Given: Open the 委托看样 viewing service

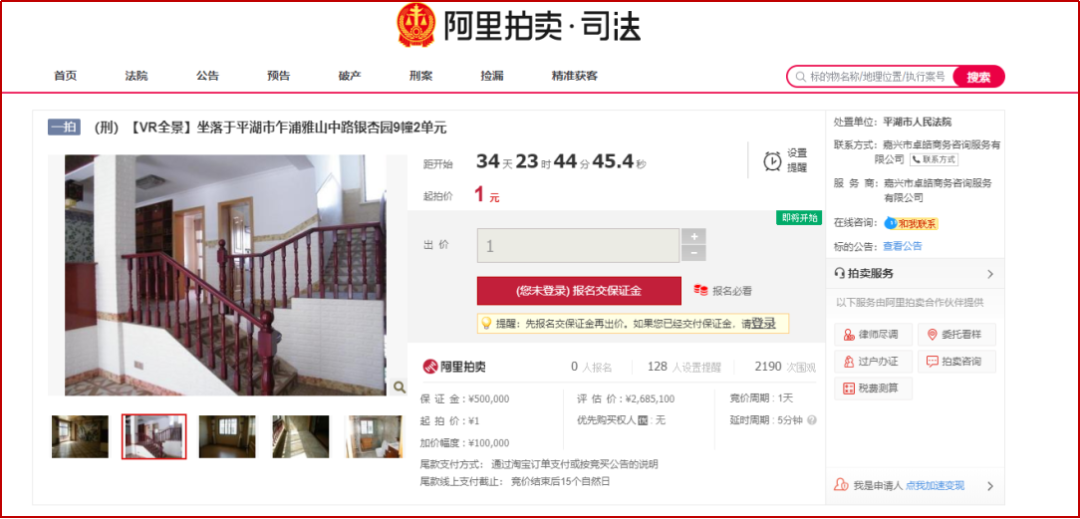Looking at the screenshot, I should point(956,335).
